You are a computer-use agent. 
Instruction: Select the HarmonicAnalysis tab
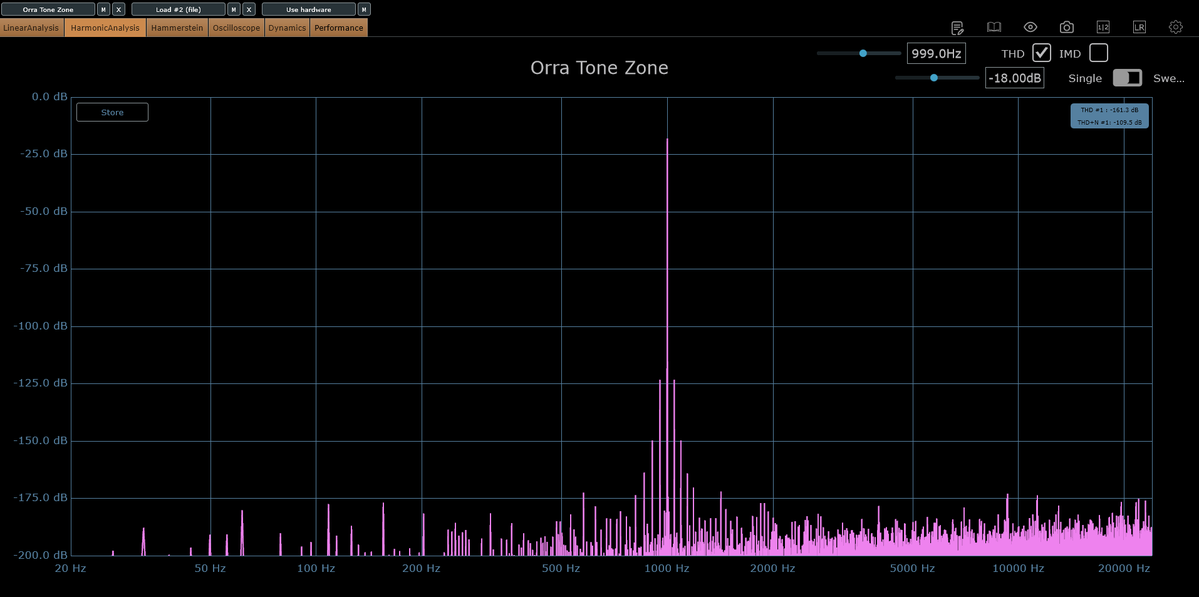pyautogui.click(x=106, y=28)
